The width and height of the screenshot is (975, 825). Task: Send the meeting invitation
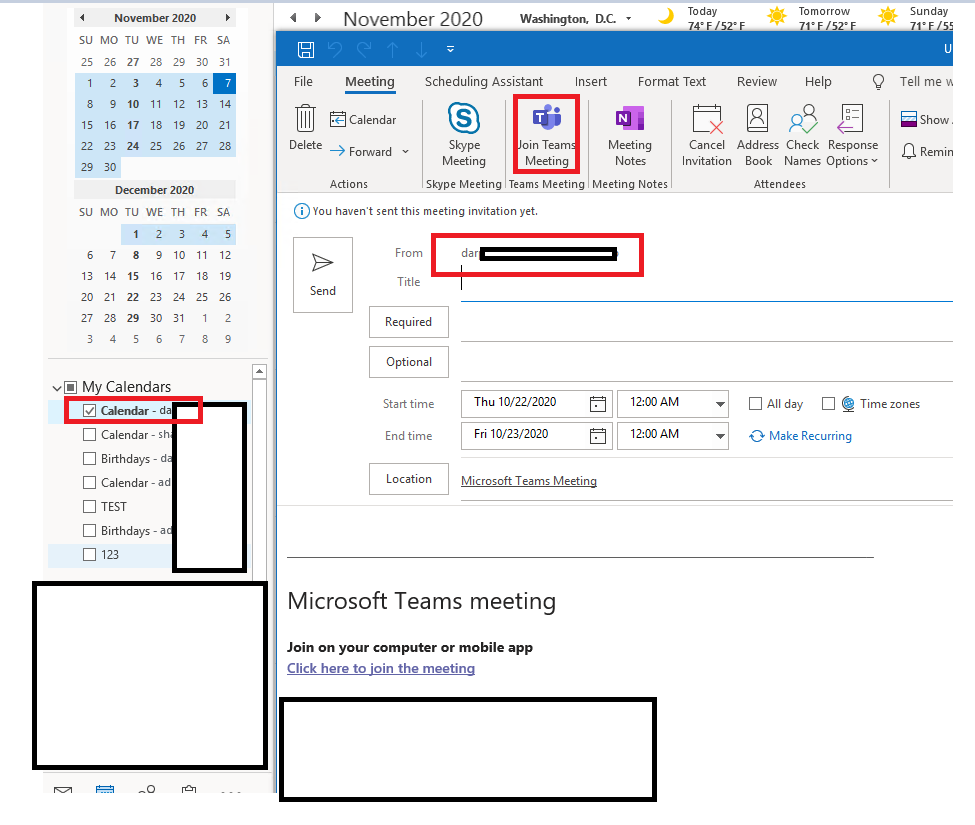323,274
